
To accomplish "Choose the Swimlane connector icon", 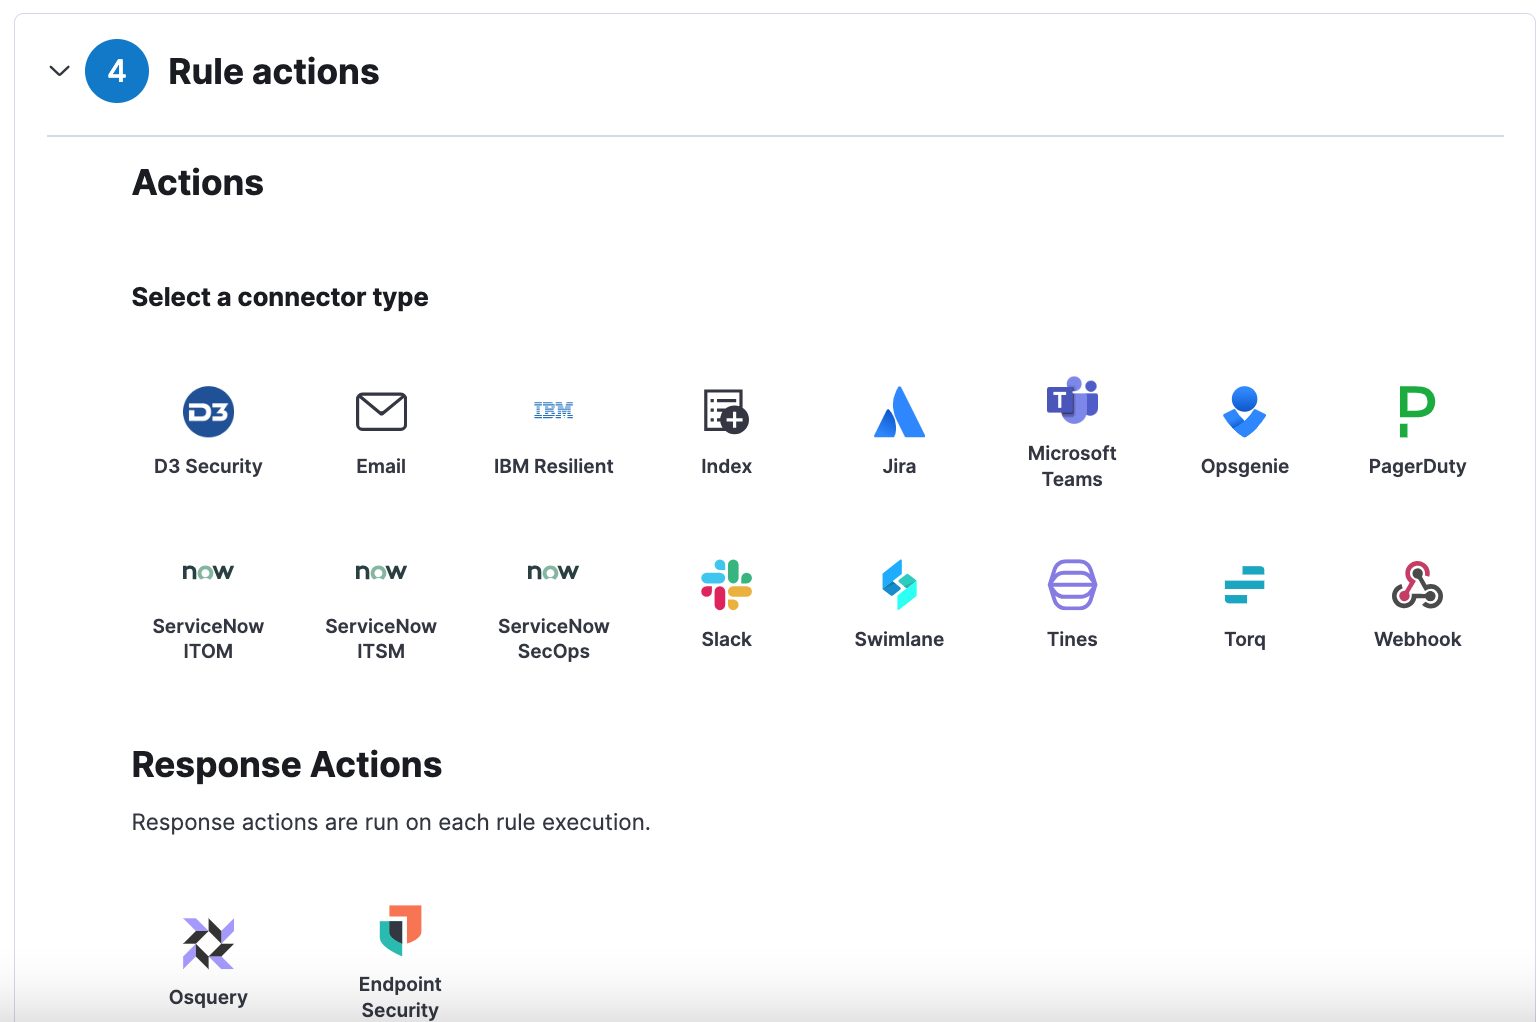I will [899, 584].
